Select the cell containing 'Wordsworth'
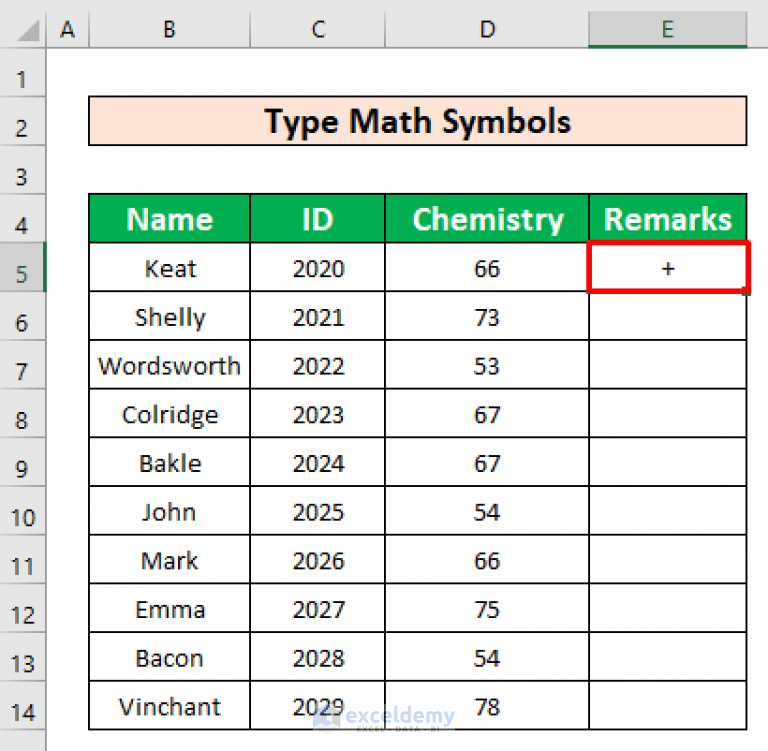The width and height of the screenshot is (768, 751). pyautogui.click(x=169, y=365)
